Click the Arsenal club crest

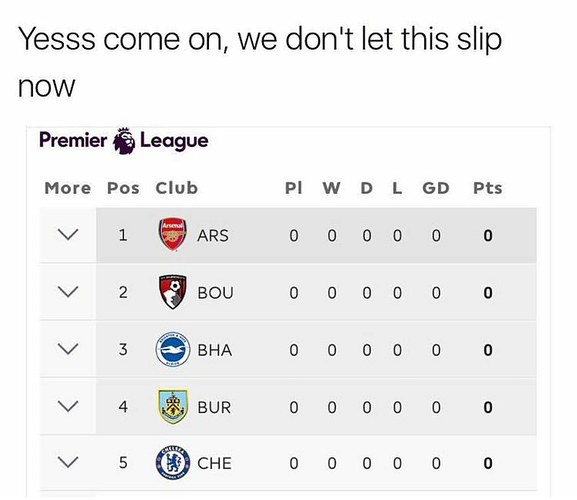[172, 234]
